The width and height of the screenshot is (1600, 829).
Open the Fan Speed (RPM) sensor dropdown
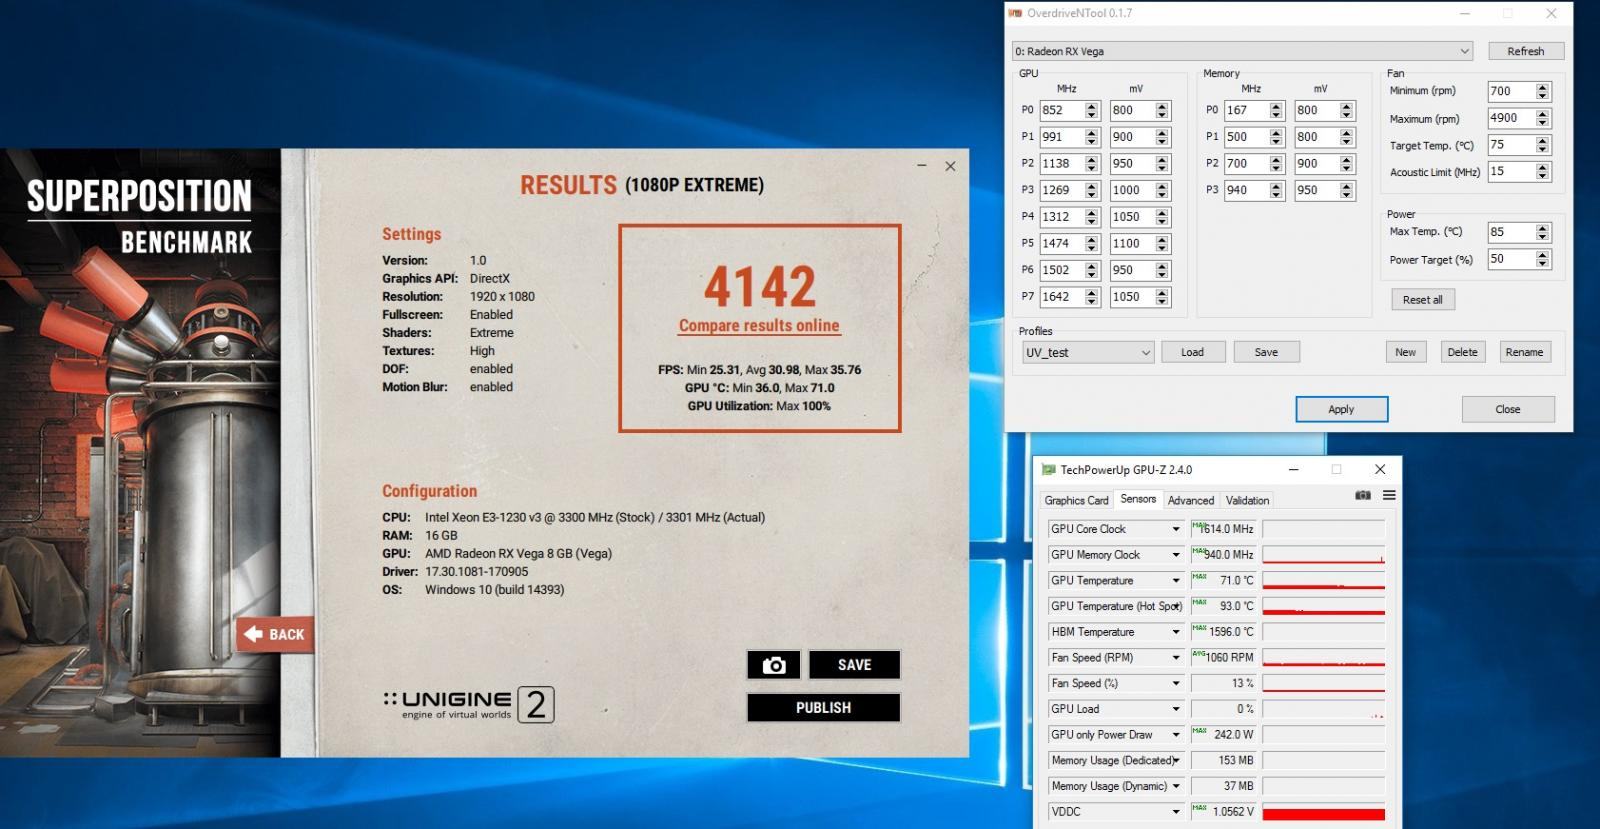point(1176,658)
